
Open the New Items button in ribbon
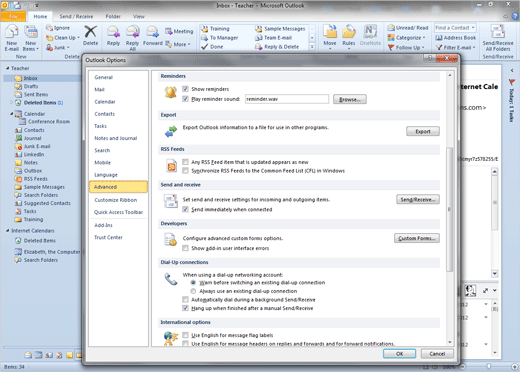(30, 39)
